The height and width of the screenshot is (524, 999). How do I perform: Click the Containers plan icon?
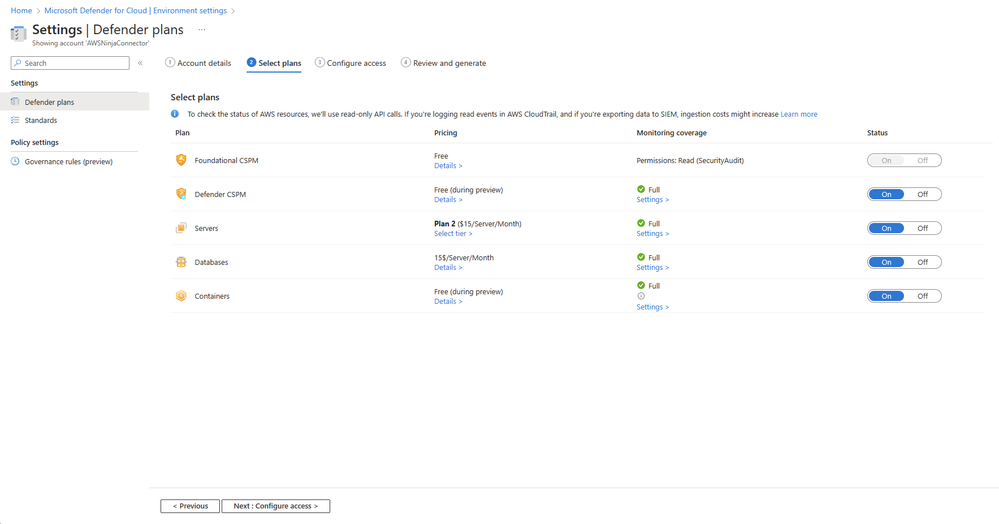(x=181, y=296)
